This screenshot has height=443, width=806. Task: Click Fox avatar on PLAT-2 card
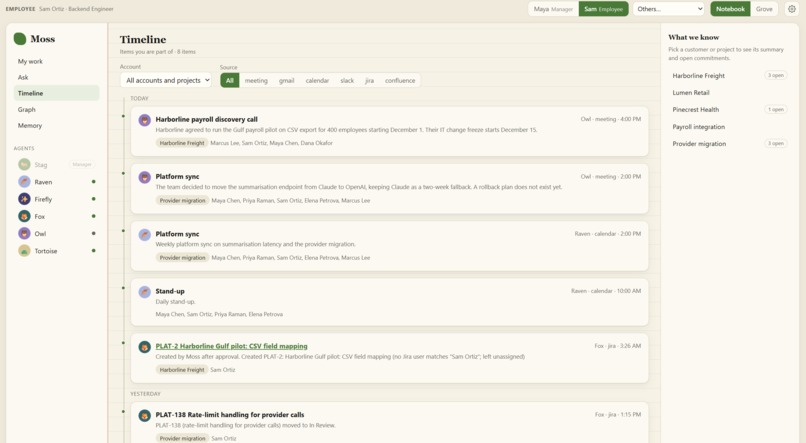click(x=144, y=347)
